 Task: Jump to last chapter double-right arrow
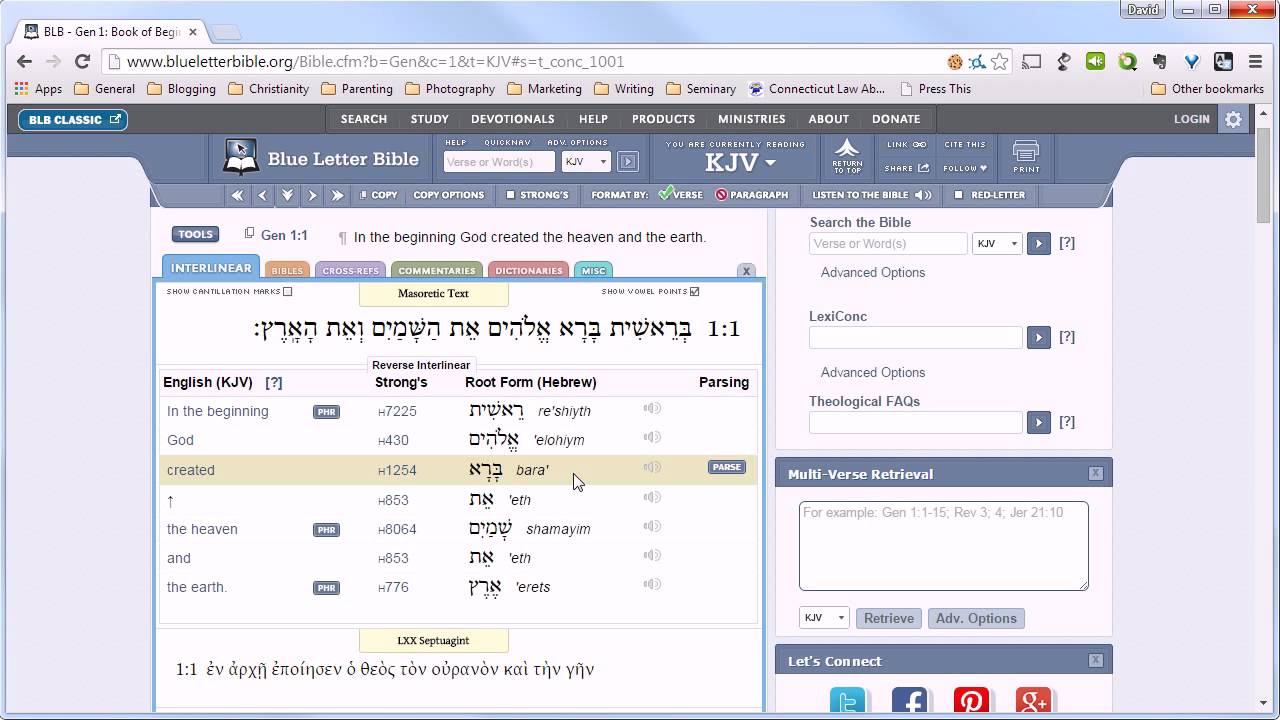[337, 195]
